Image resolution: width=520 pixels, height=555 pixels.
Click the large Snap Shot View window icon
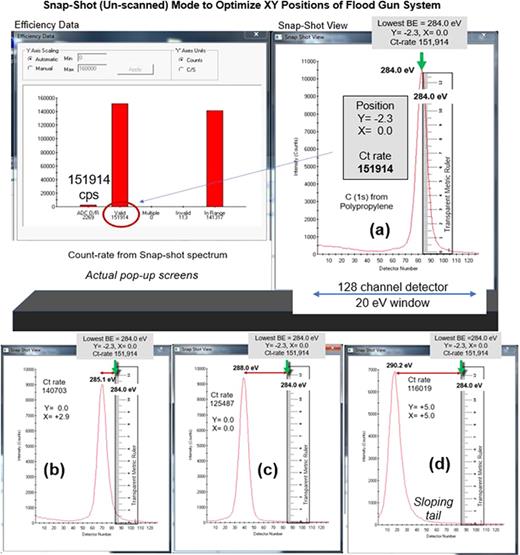[x=279, y=37]
